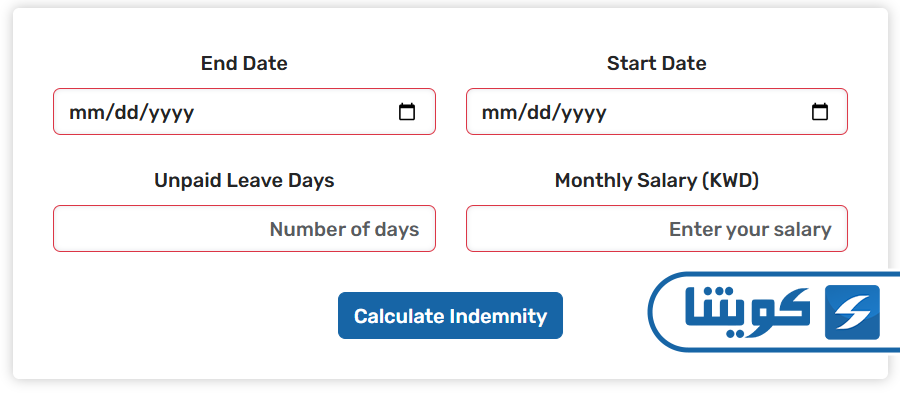Click the blue lightning bolt logo icon

pos(852,312)
